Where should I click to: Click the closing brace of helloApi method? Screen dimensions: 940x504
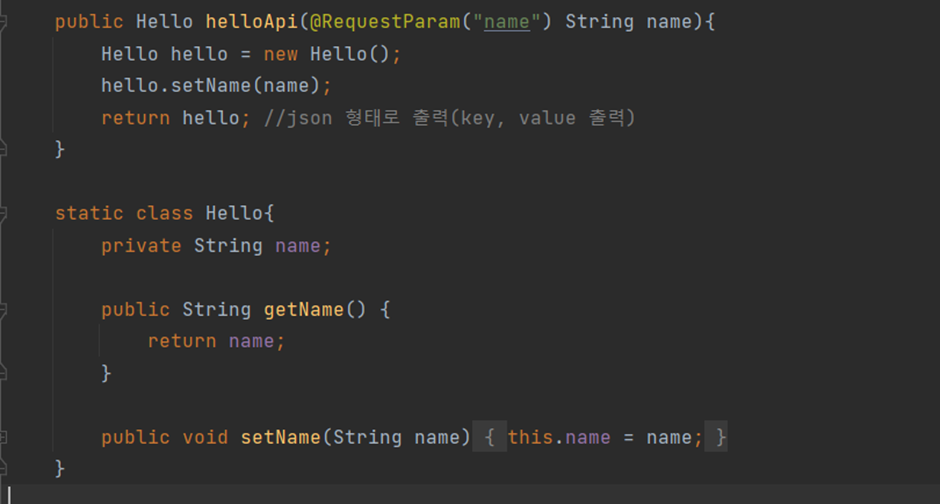60,149
